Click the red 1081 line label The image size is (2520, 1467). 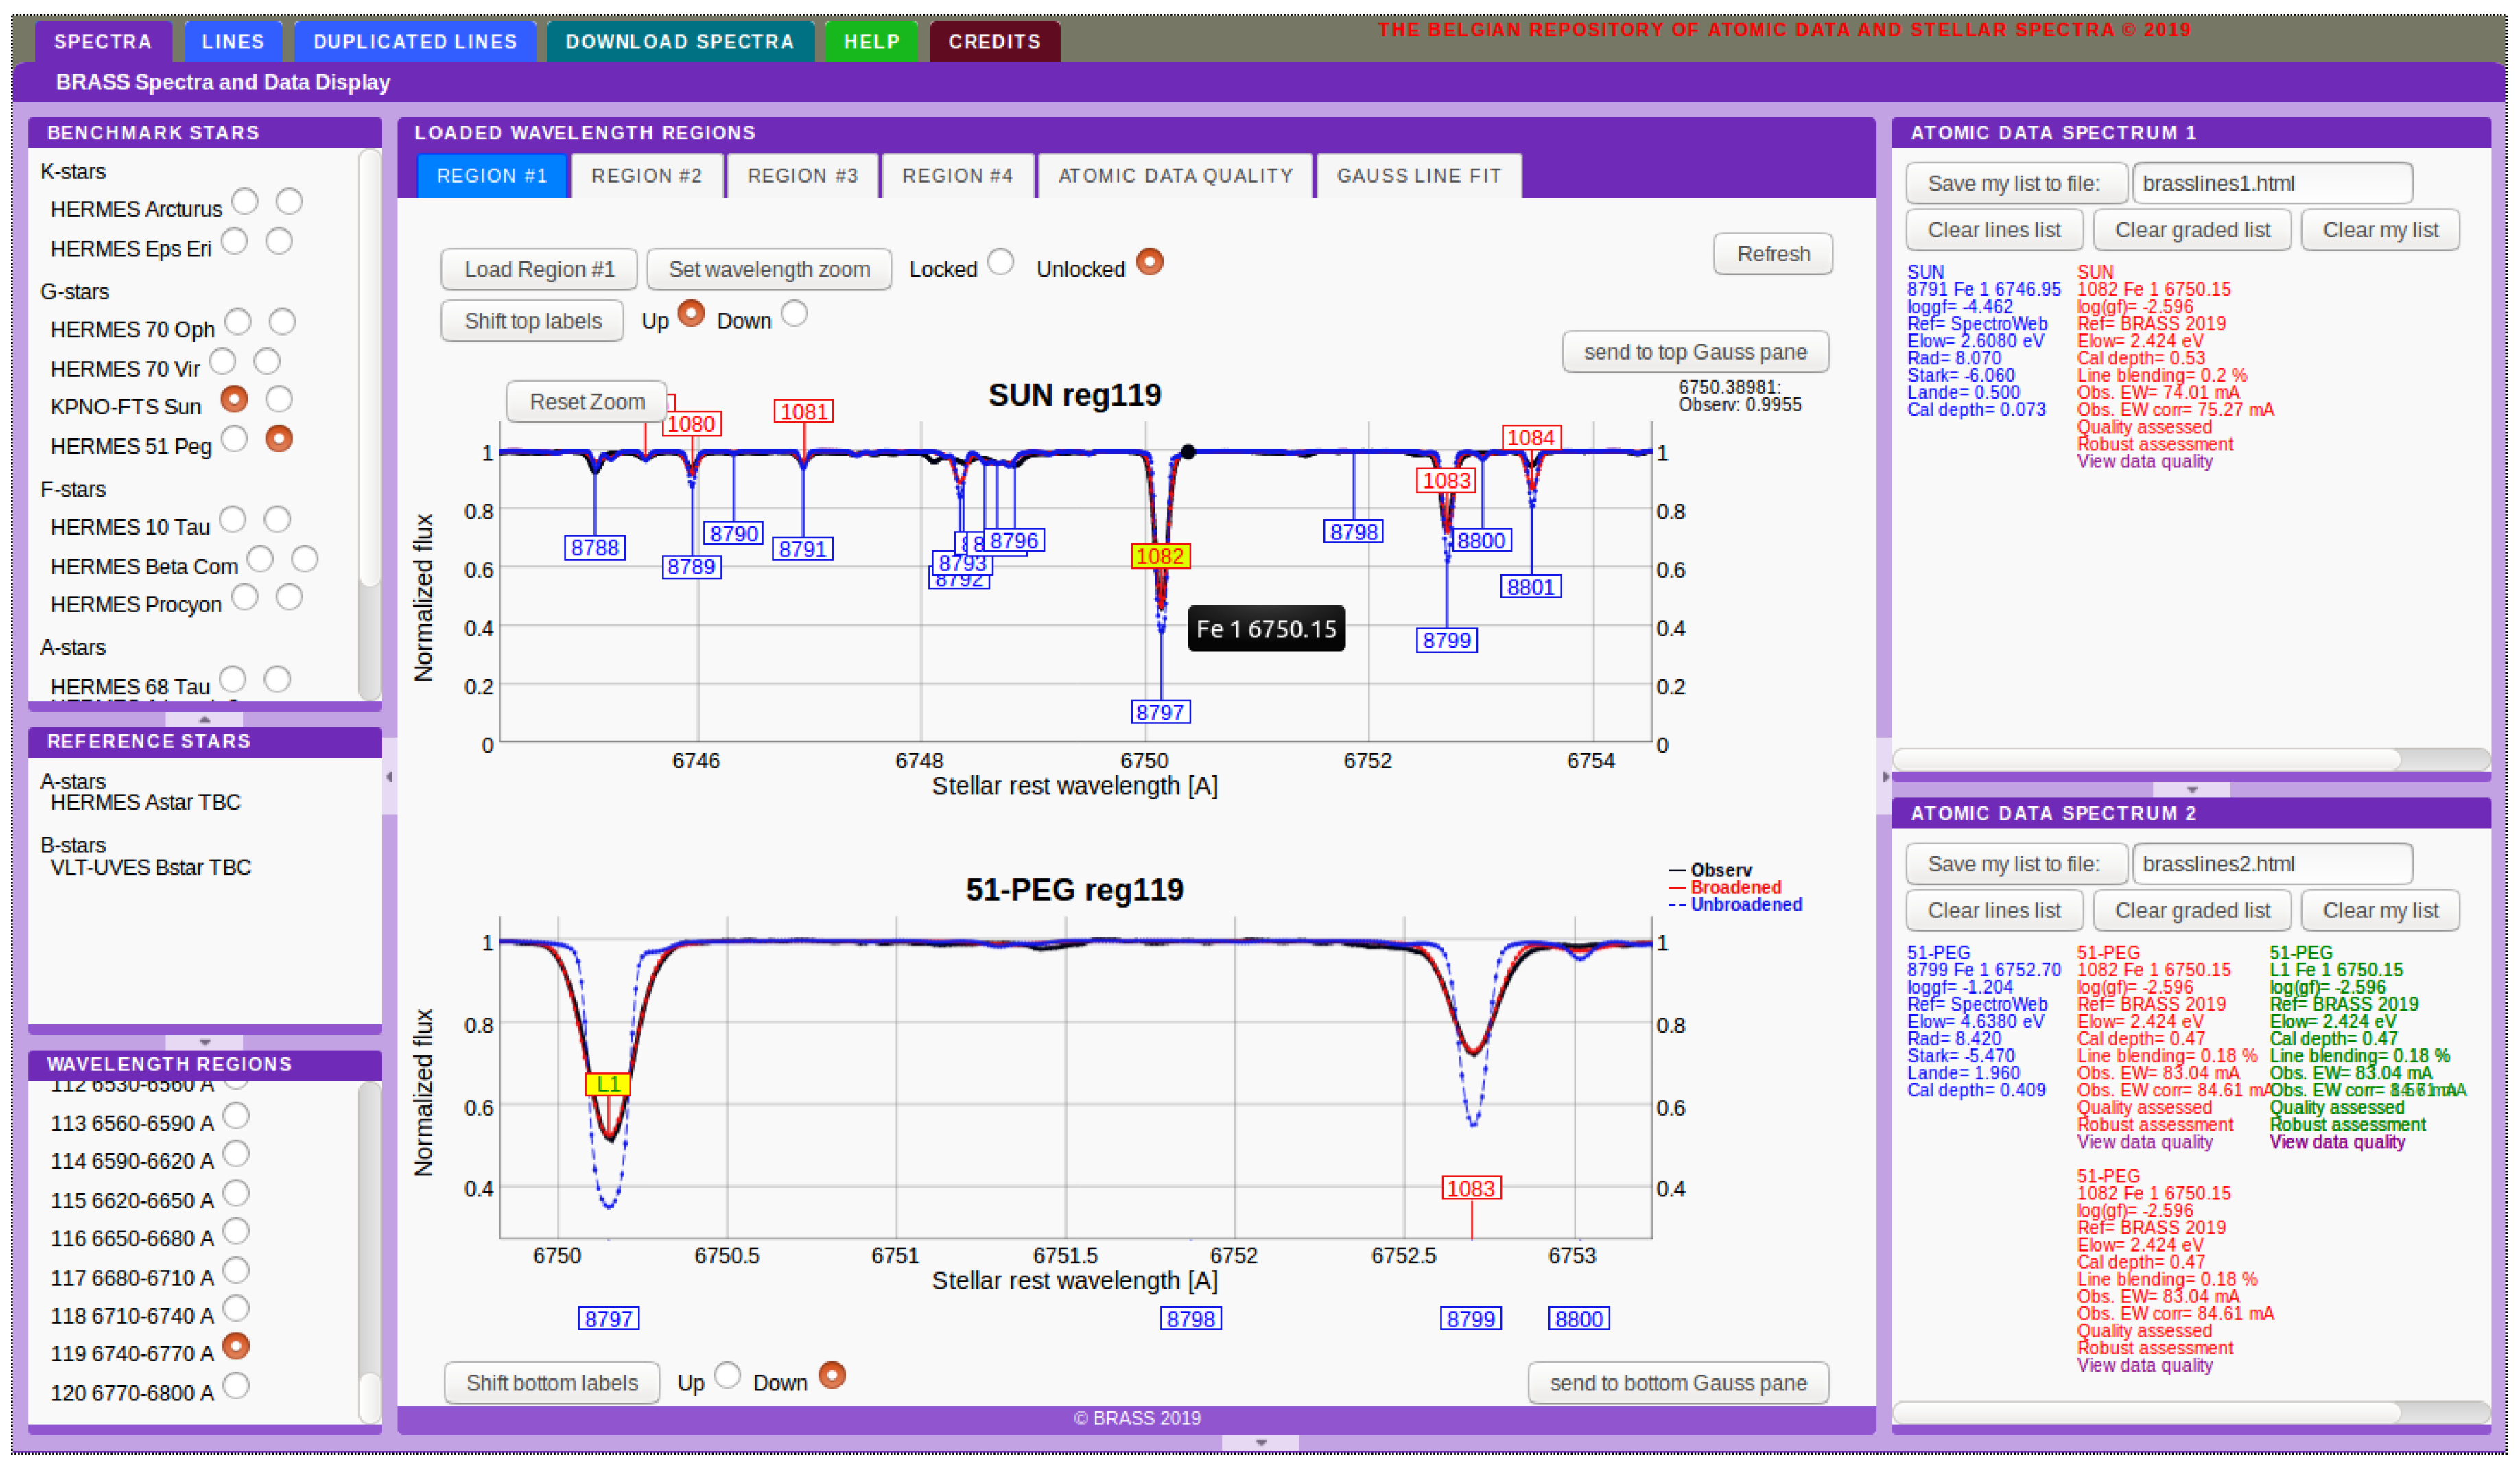click(x=803, y=411)
